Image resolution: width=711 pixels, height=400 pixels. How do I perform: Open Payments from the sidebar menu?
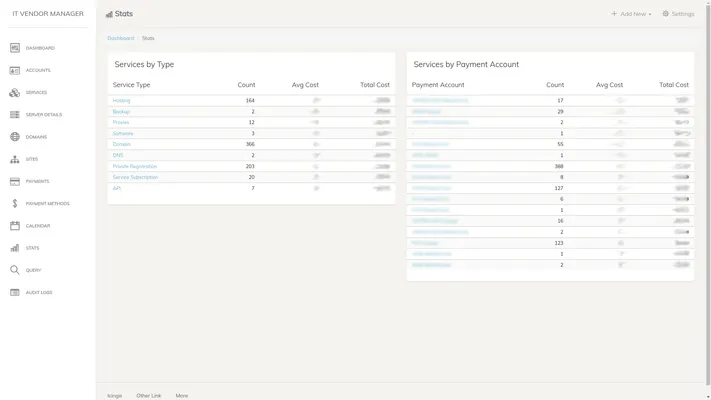[x=37, y=181]
